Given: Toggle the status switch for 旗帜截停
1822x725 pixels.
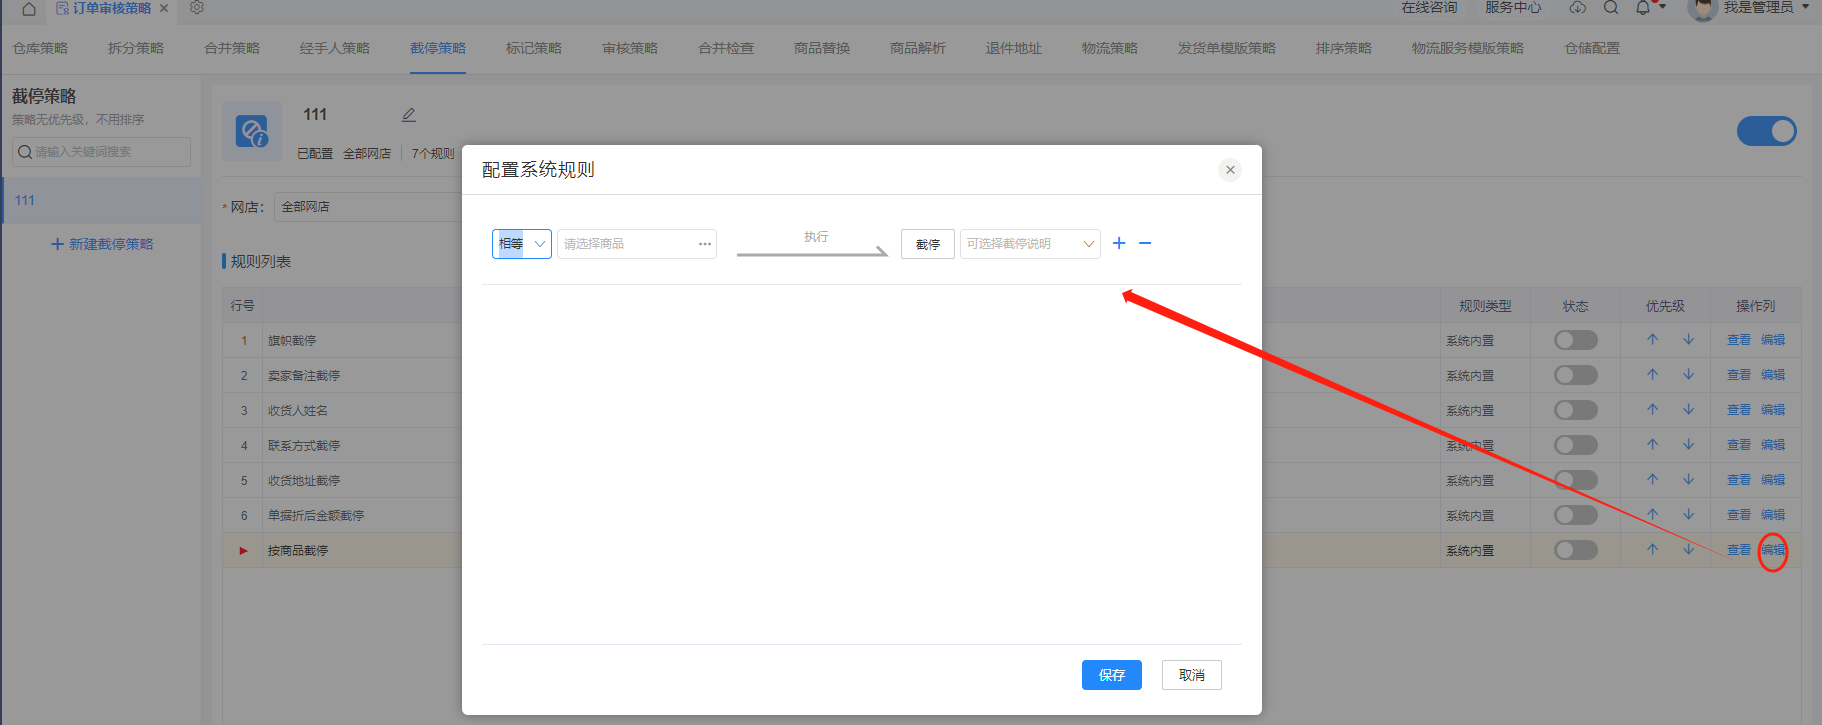Looking at the screenshot, I should [1576, 340].
